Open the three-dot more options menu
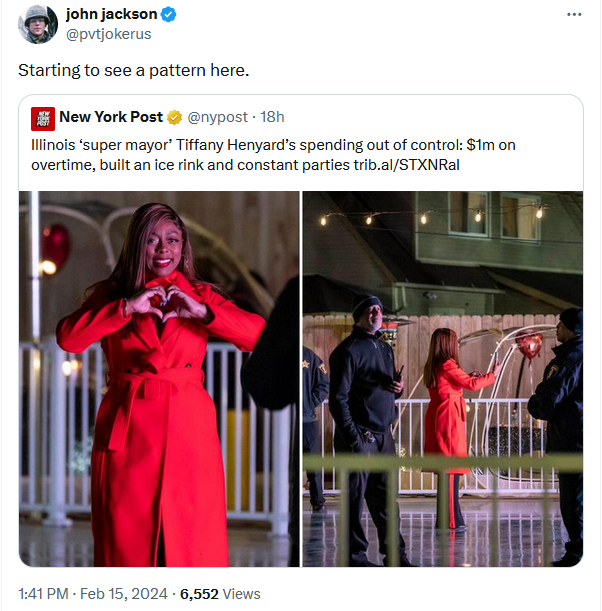This screenshot has width=602, height=611. tap(574, 15)
